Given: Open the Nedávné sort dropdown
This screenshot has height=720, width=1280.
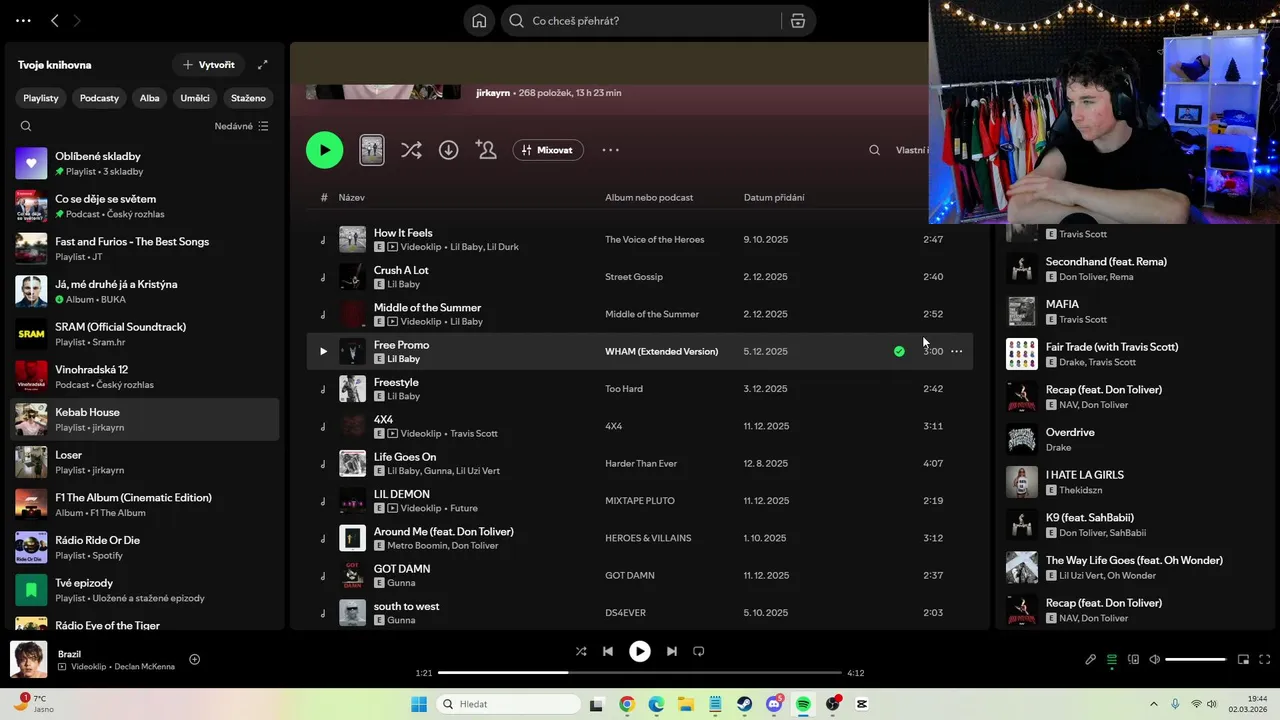Looking at the screenshot, I should [x=241, y=126].
